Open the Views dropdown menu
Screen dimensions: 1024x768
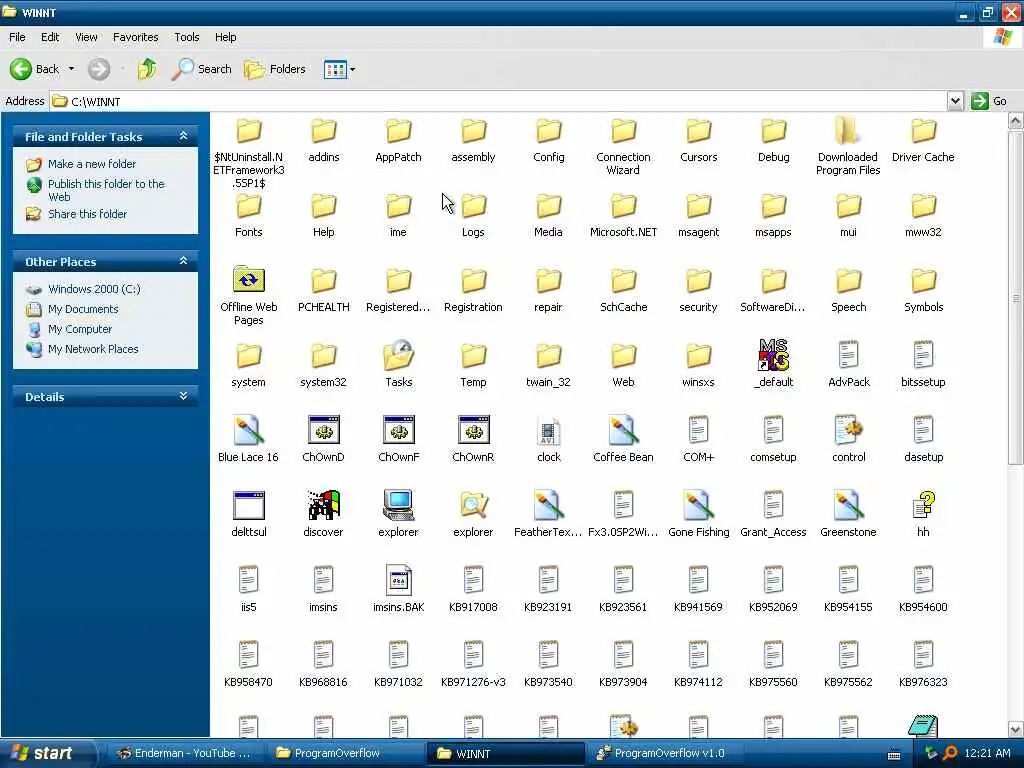pos(353,69)
